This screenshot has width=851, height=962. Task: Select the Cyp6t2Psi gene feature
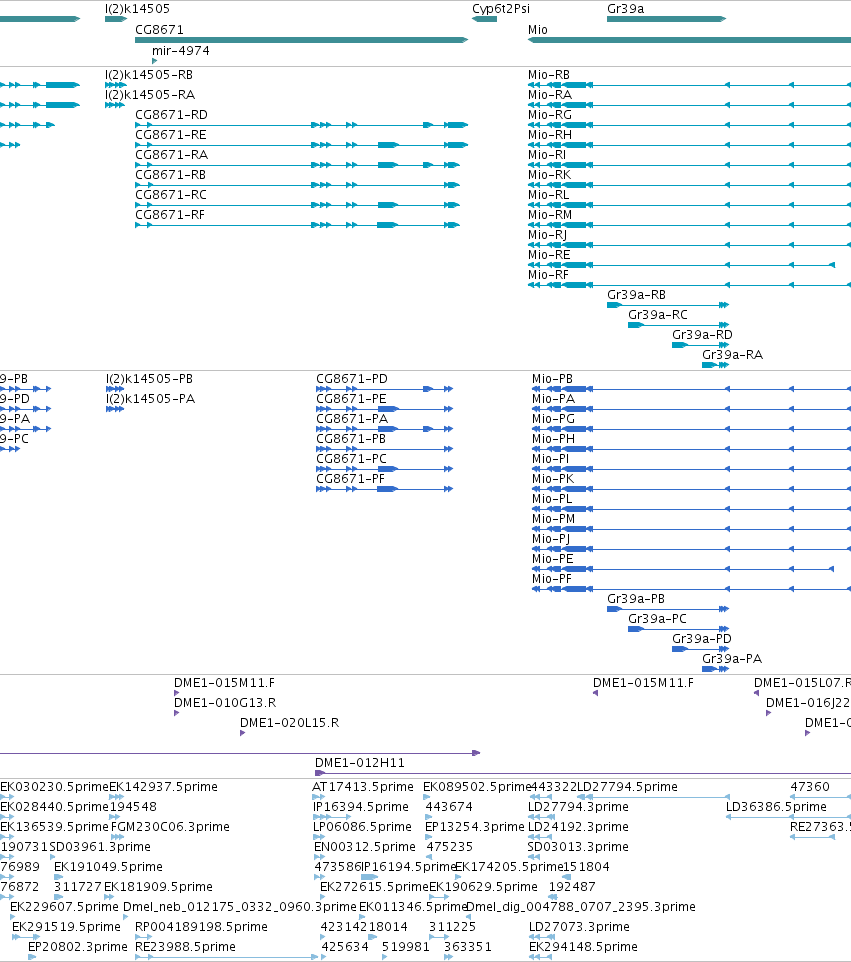[484, 19]
